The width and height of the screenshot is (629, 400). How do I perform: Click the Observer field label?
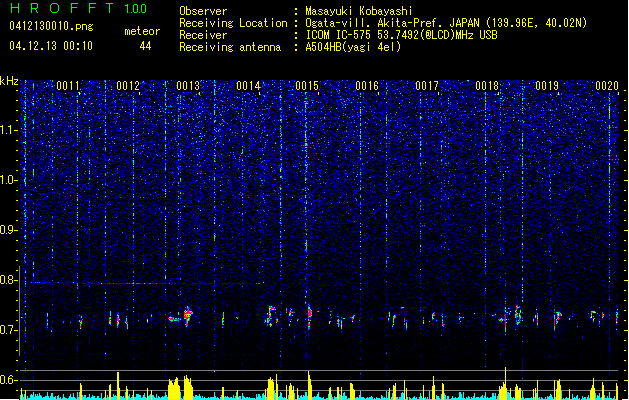203,11
